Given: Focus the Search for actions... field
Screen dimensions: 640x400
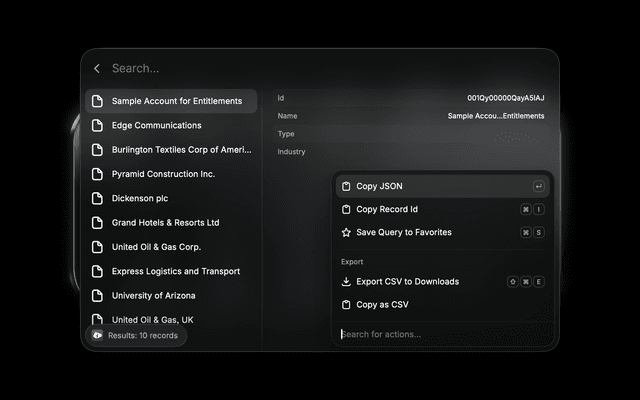Looking at the screenshot, I should click(x=443, y=334).
